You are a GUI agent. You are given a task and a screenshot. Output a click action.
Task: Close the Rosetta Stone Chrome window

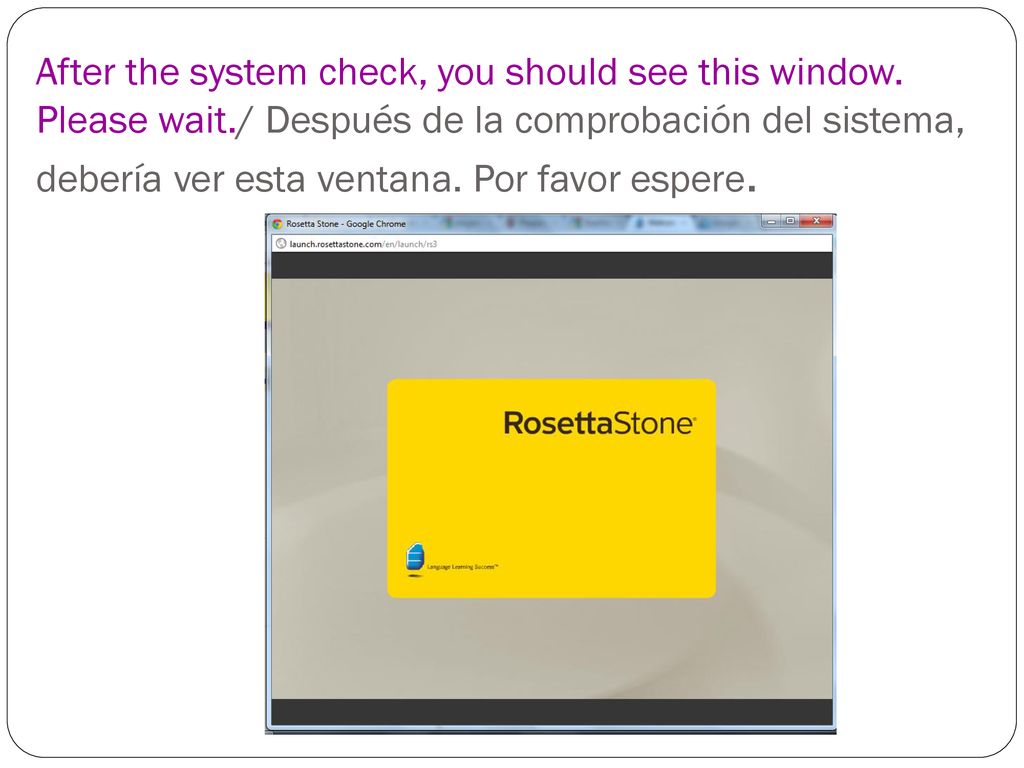coord(815,222)
